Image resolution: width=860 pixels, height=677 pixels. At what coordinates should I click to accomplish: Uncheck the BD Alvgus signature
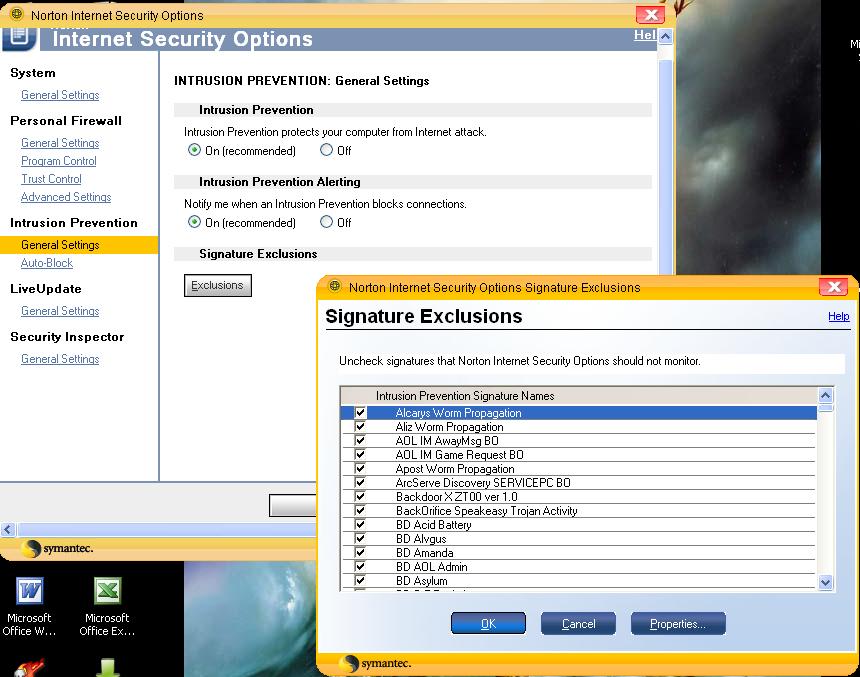[360, 538]
